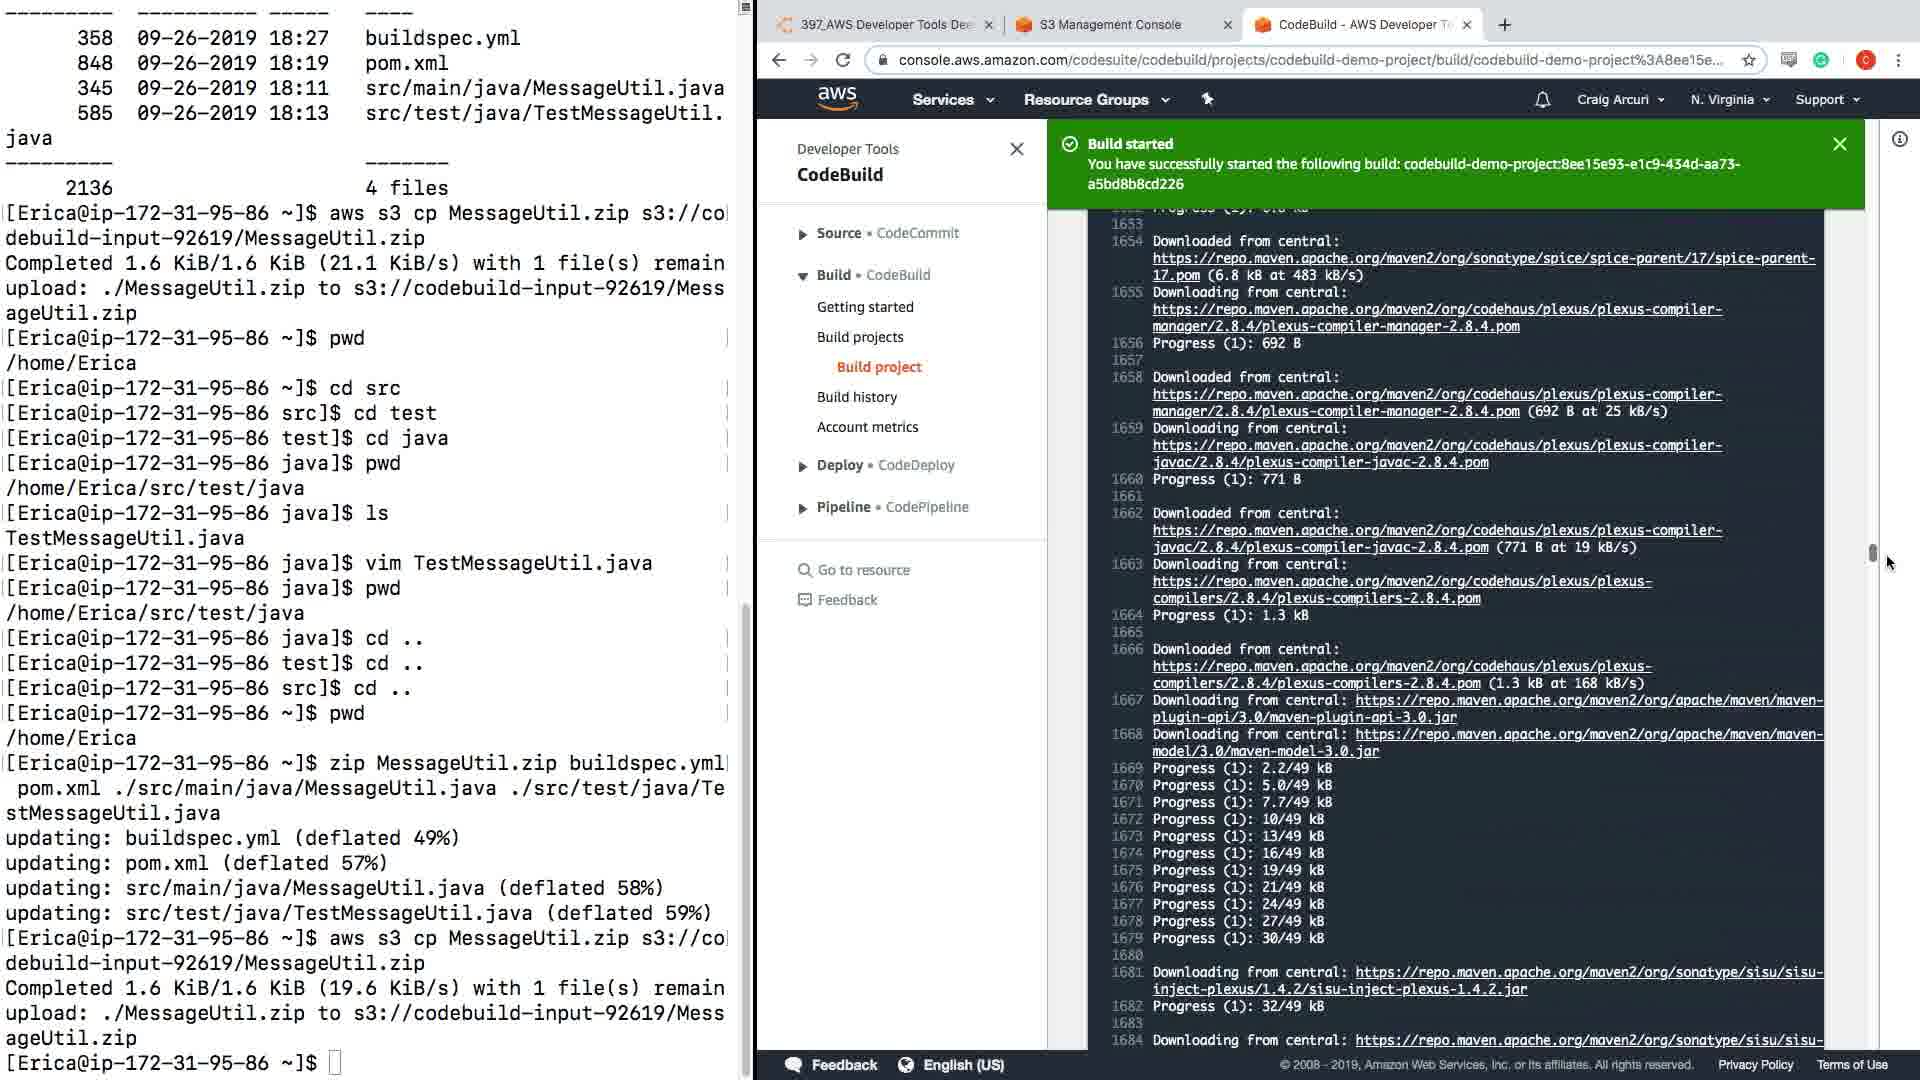Close the Developer Tools side navigation

tap(1016, 149)
